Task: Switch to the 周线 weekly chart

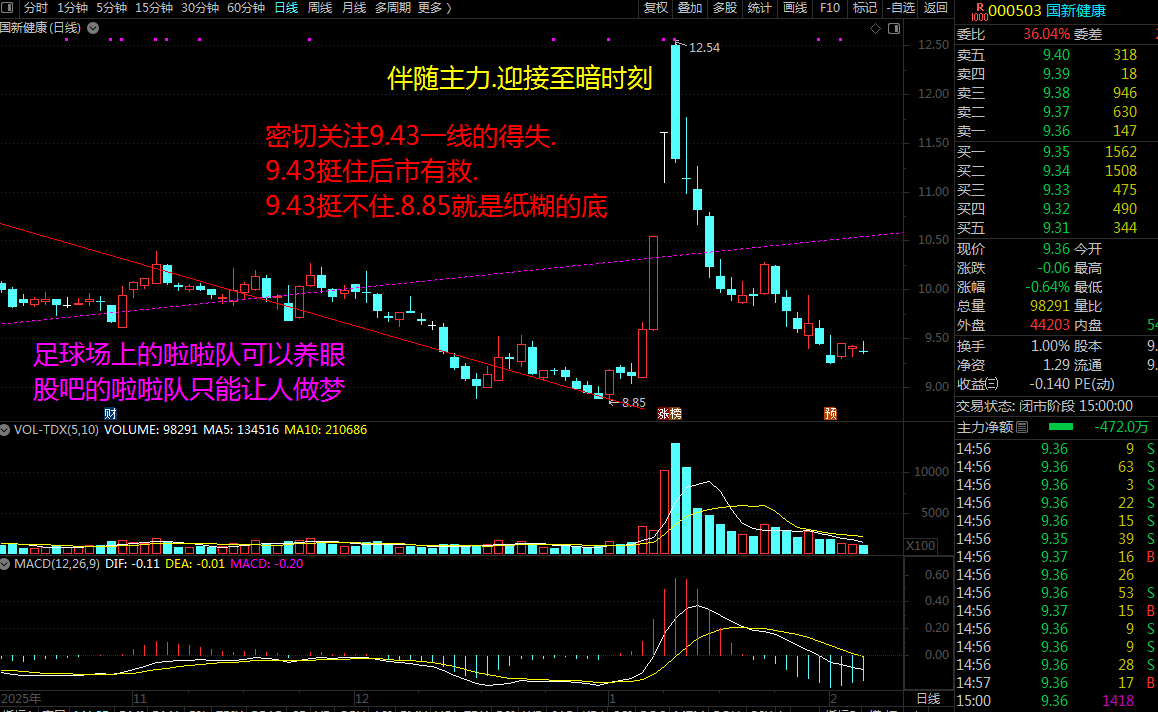Action: pos(320,7)
